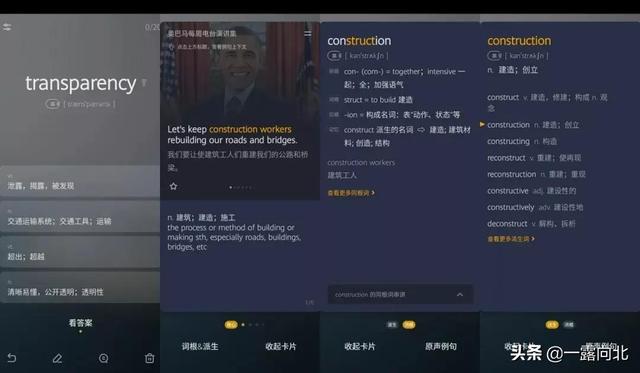Tap the 'n. 建筑；建造；施工' definition line
Screen dimensions: 640x373
coord(201,218)
